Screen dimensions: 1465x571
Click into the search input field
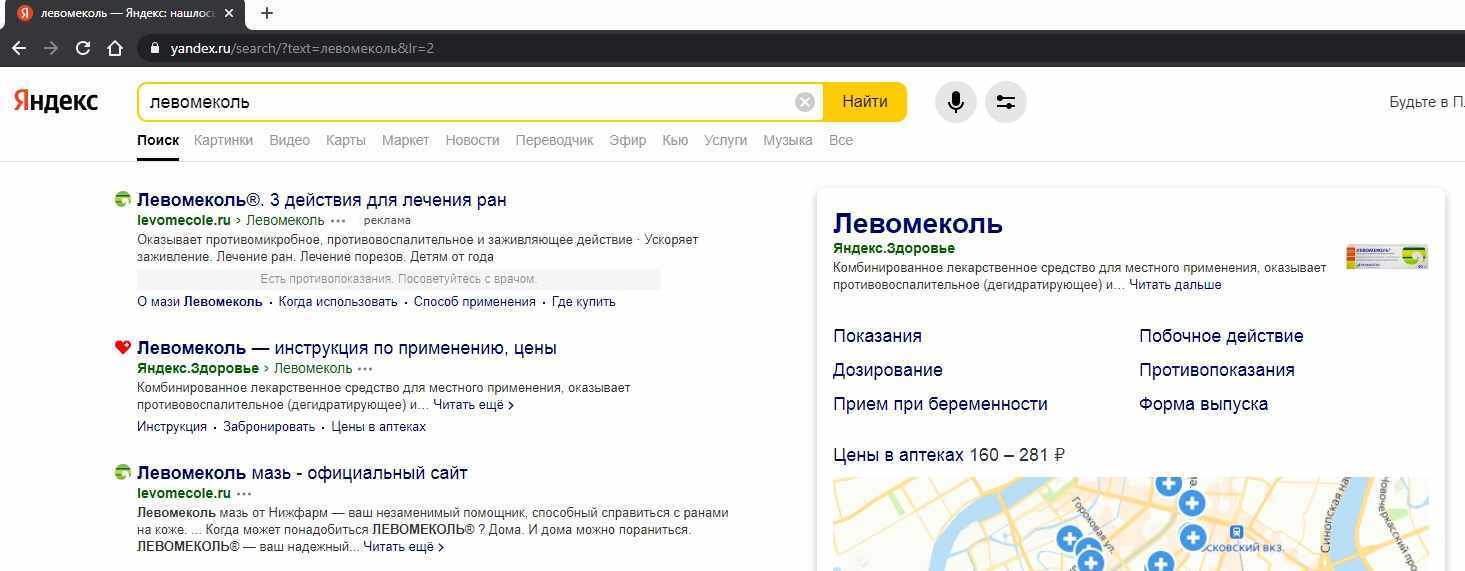[460, 102]
